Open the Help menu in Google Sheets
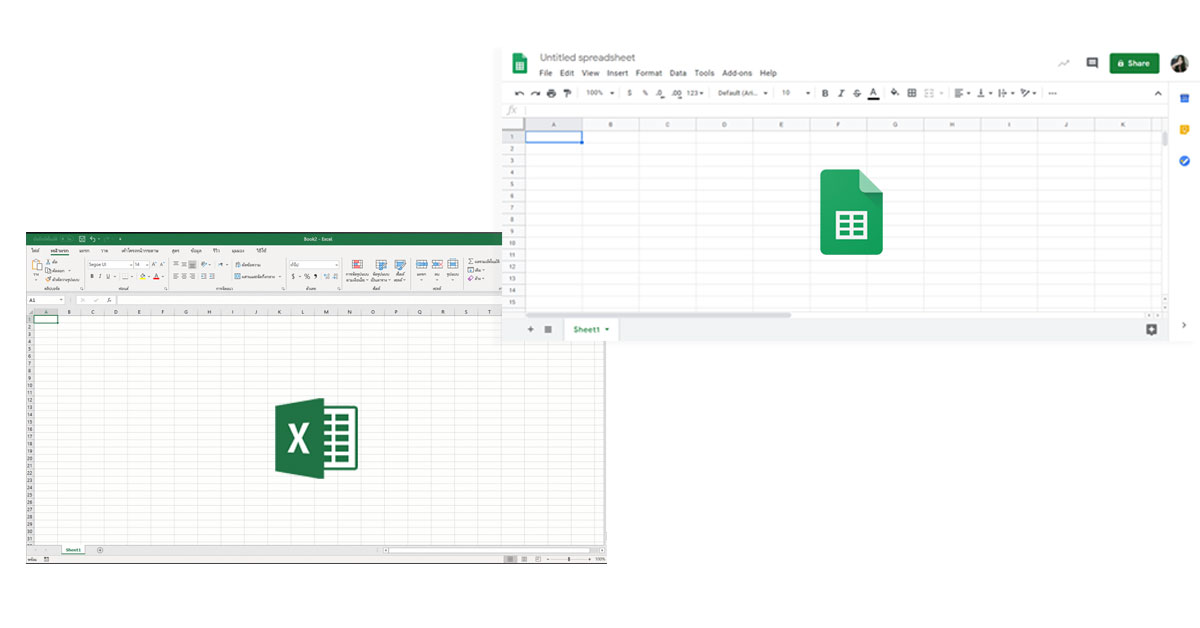This screenshot has height=628, width=1200. (768, 73)
